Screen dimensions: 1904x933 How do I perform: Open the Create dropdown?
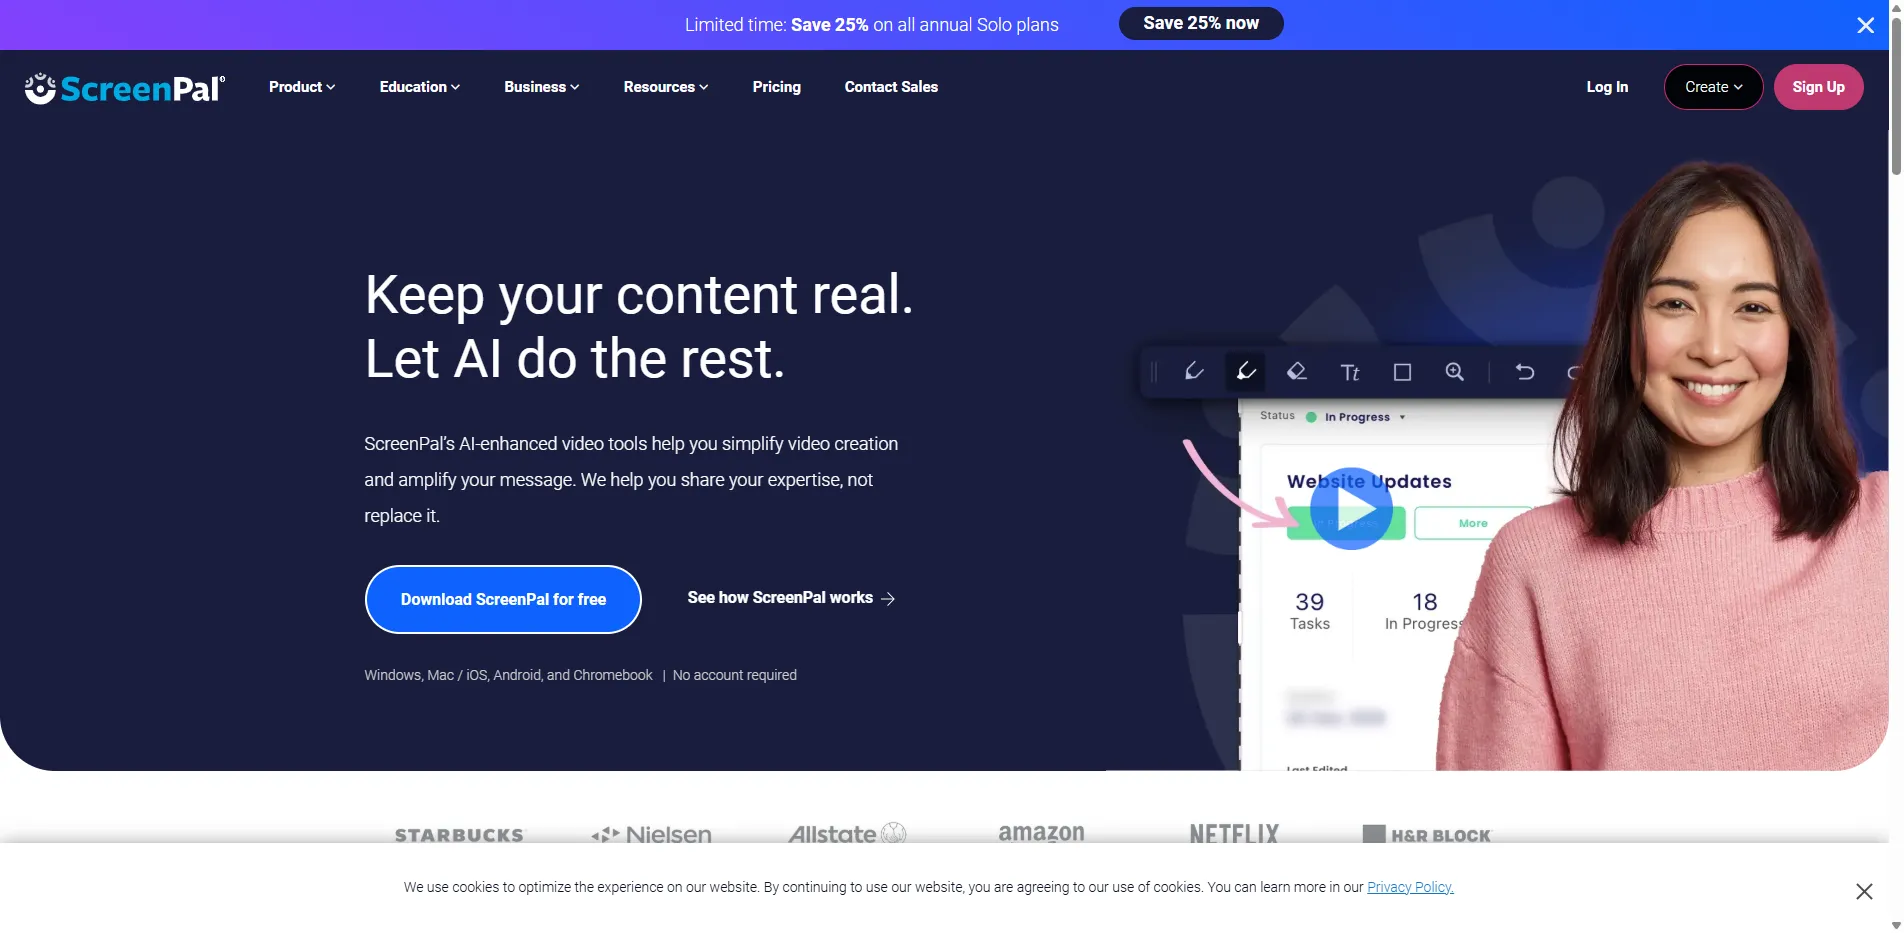1712,87
